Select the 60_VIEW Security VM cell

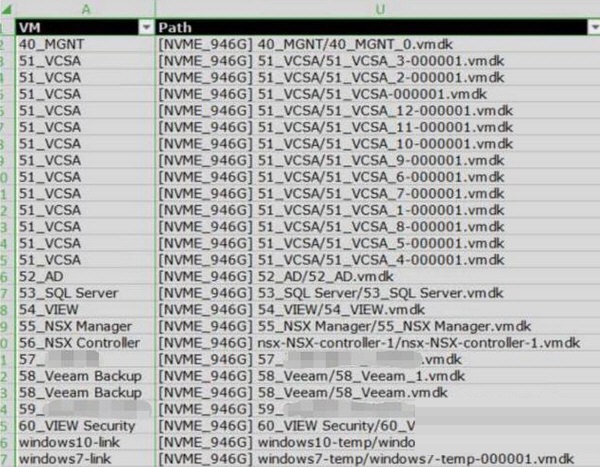pos(85,426)
